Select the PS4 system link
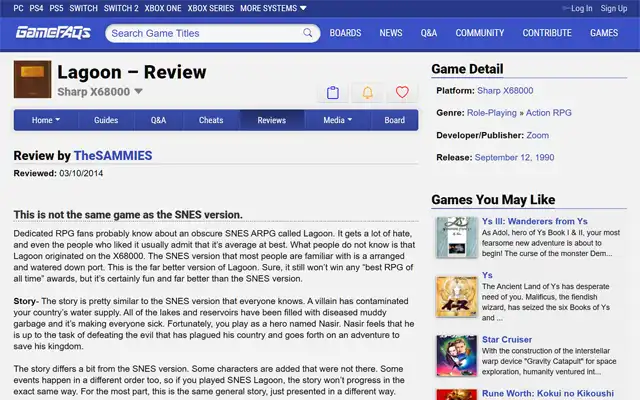Screen dimensions: 640x400 pos(36,8)
